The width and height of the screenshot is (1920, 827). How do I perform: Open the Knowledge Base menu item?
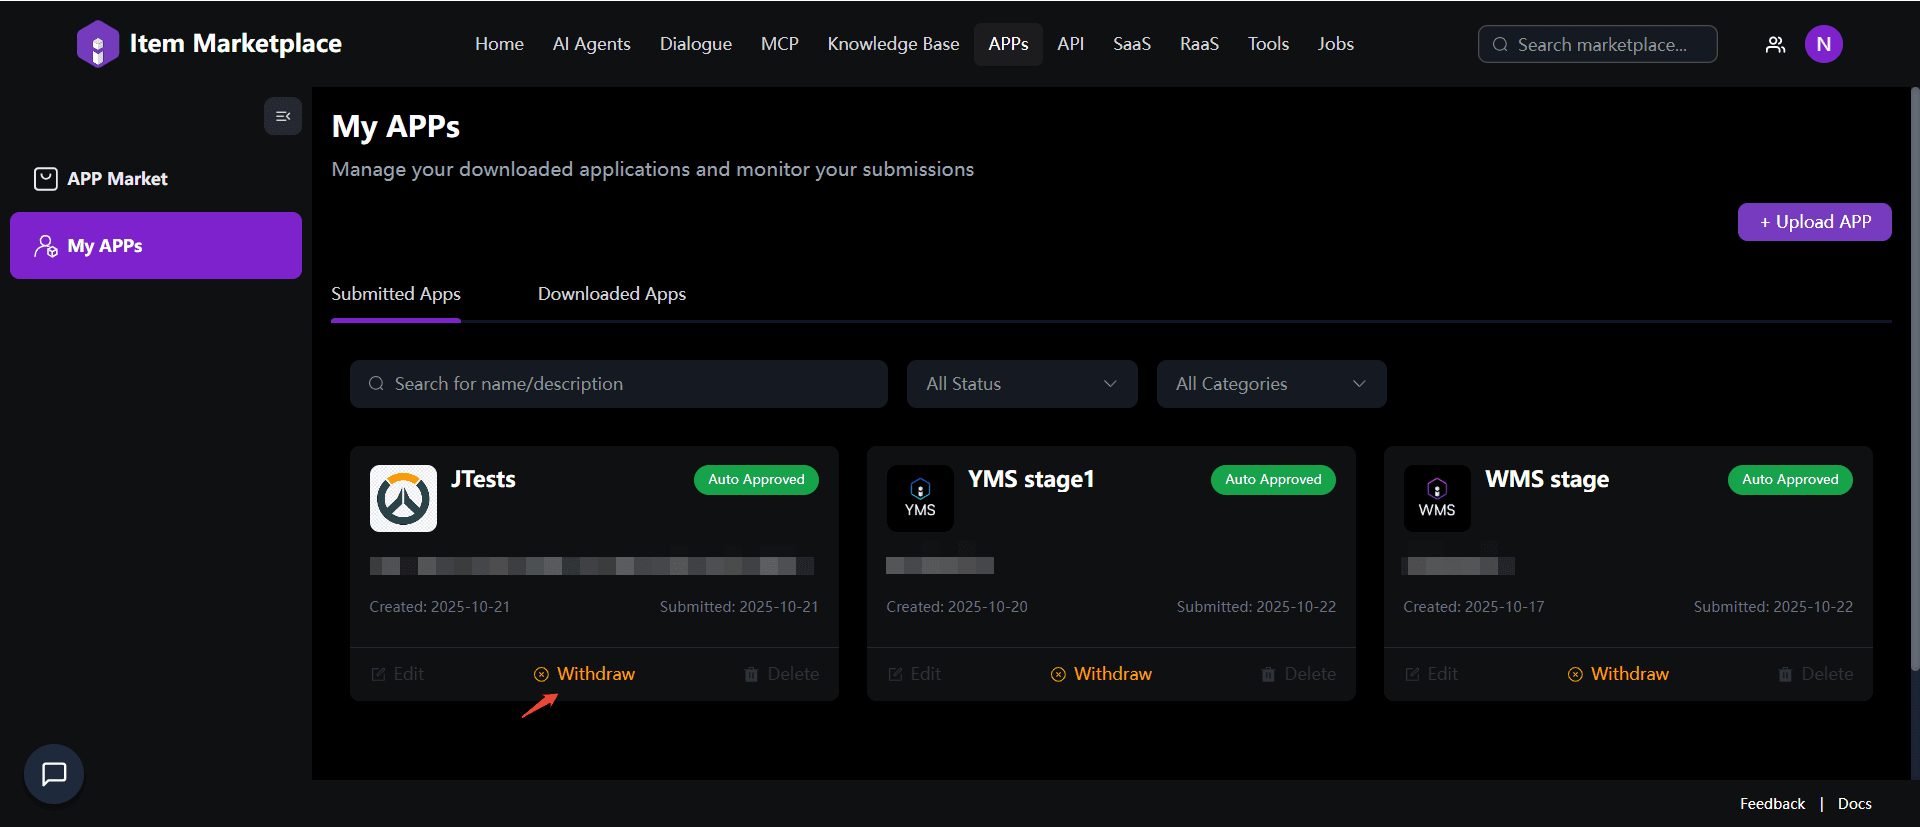[x=893, y=44]
